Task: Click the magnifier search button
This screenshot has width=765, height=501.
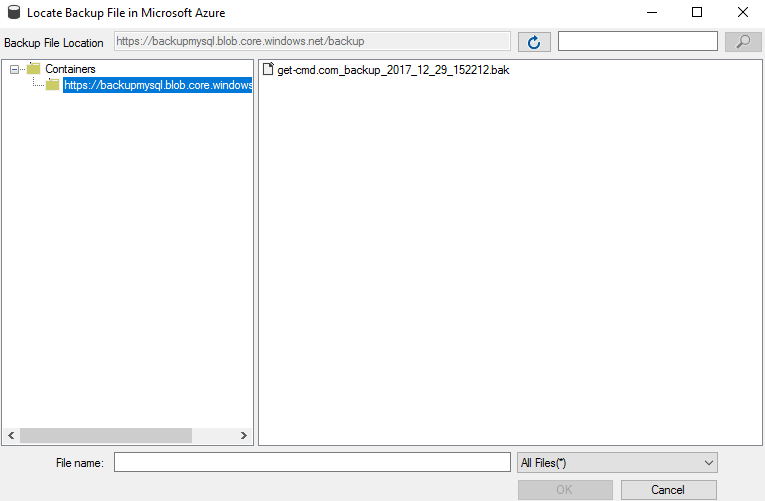Action: coord(743,42)
